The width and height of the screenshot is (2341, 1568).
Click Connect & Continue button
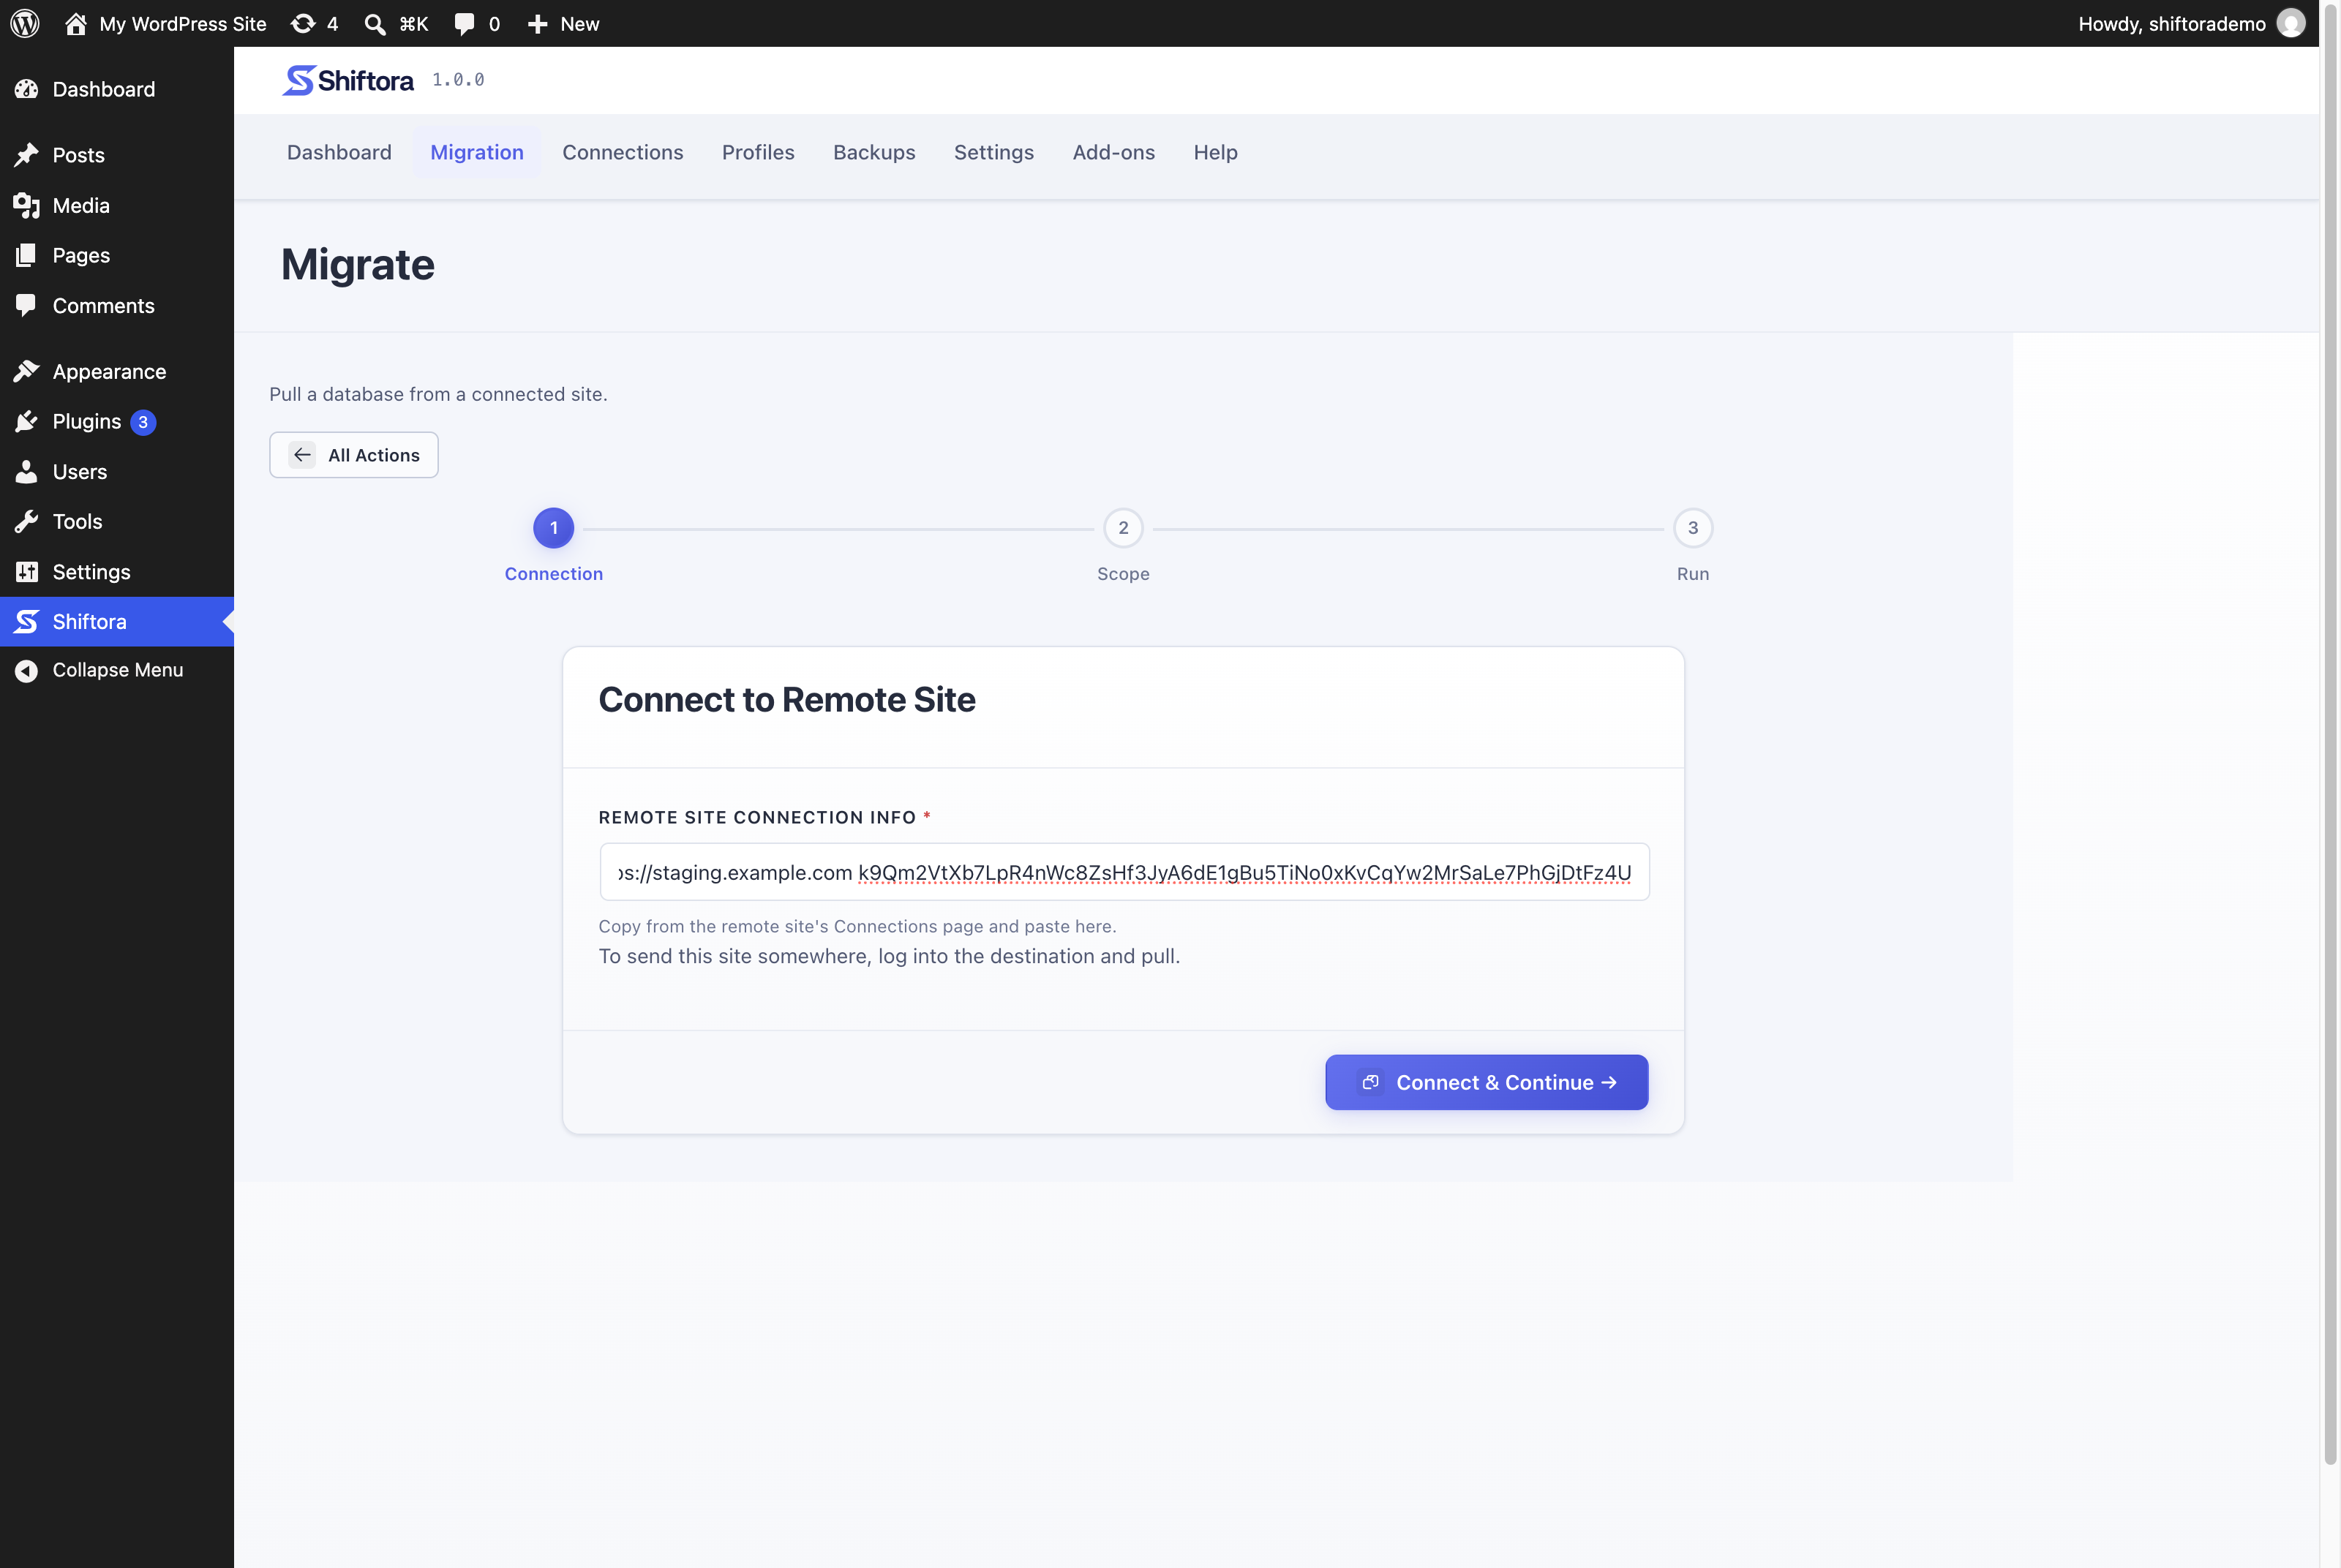(1486, 1082)
